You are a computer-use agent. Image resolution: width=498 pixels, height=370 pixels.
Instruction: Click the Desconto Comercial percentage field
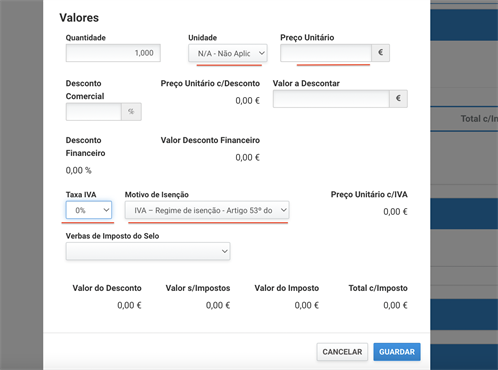(94, 112)
